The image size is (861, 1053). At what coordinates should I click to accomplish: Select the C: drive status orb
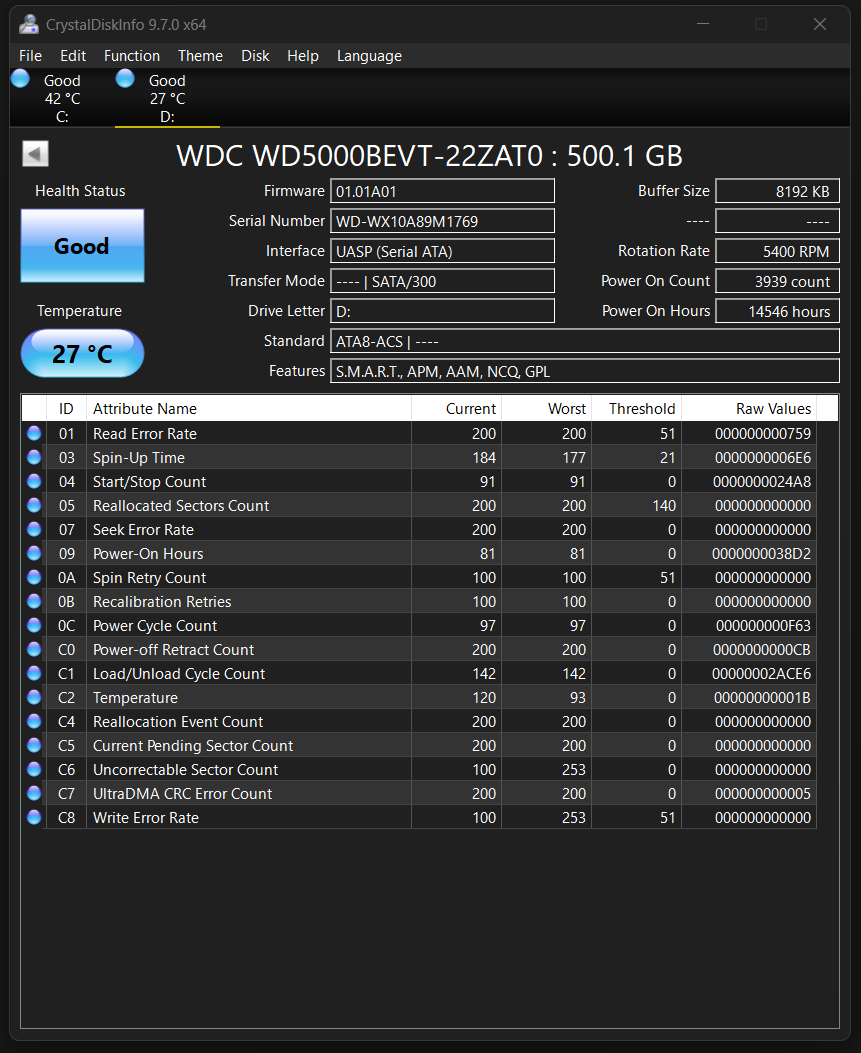20,79
